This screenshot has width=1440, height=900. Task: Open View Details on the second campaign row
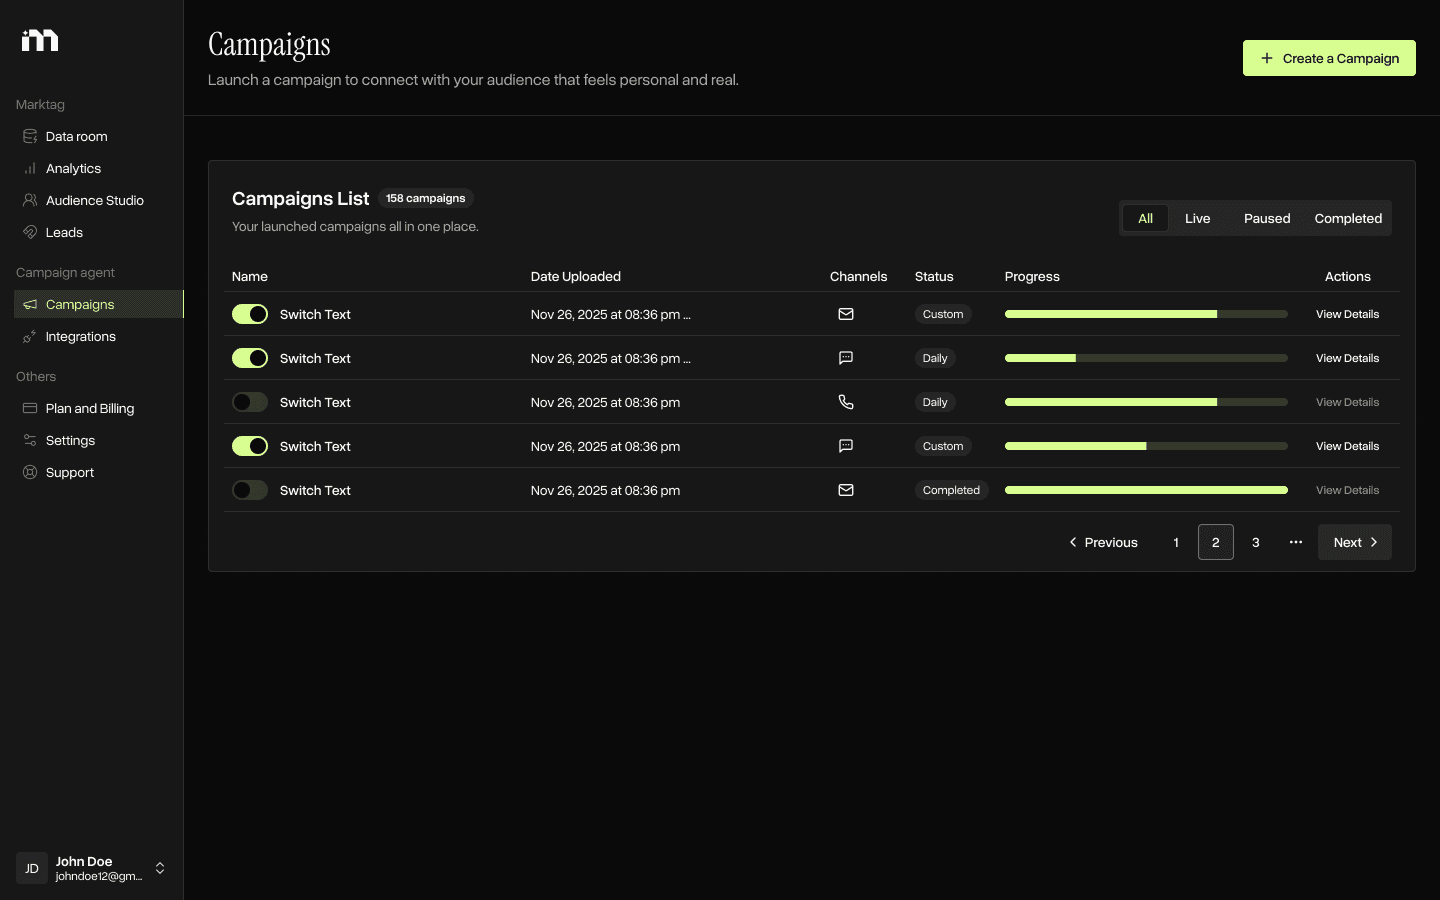click(x=1347, y=358)
